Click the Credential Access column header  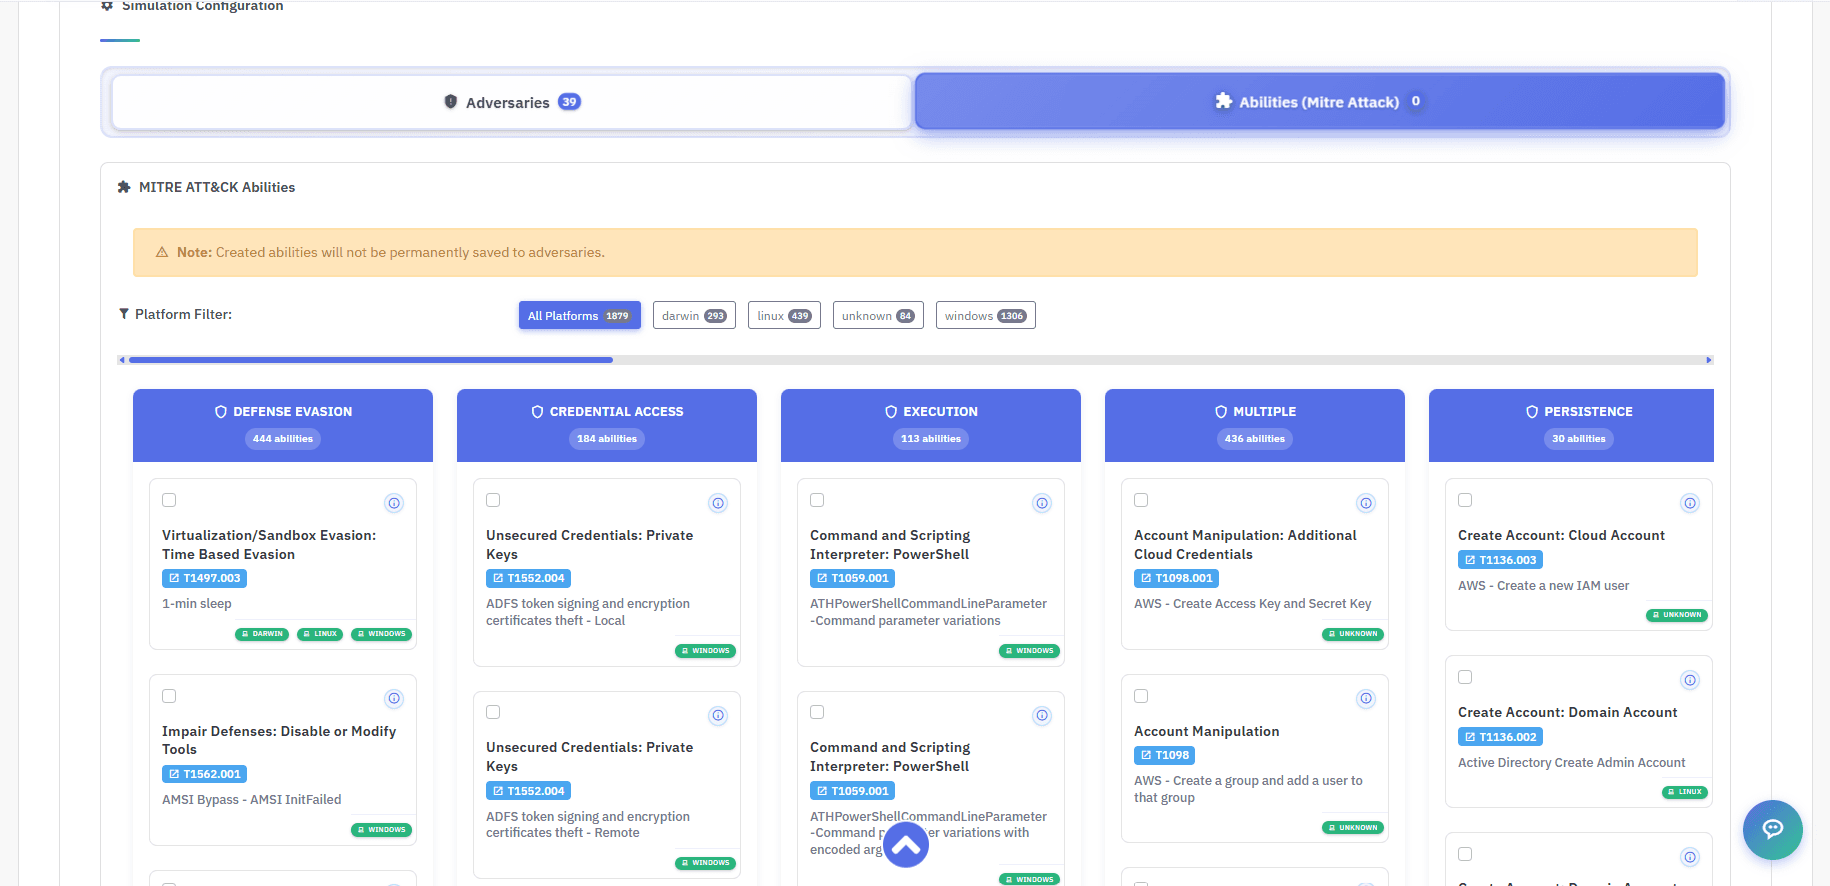(x=607, y=425)
